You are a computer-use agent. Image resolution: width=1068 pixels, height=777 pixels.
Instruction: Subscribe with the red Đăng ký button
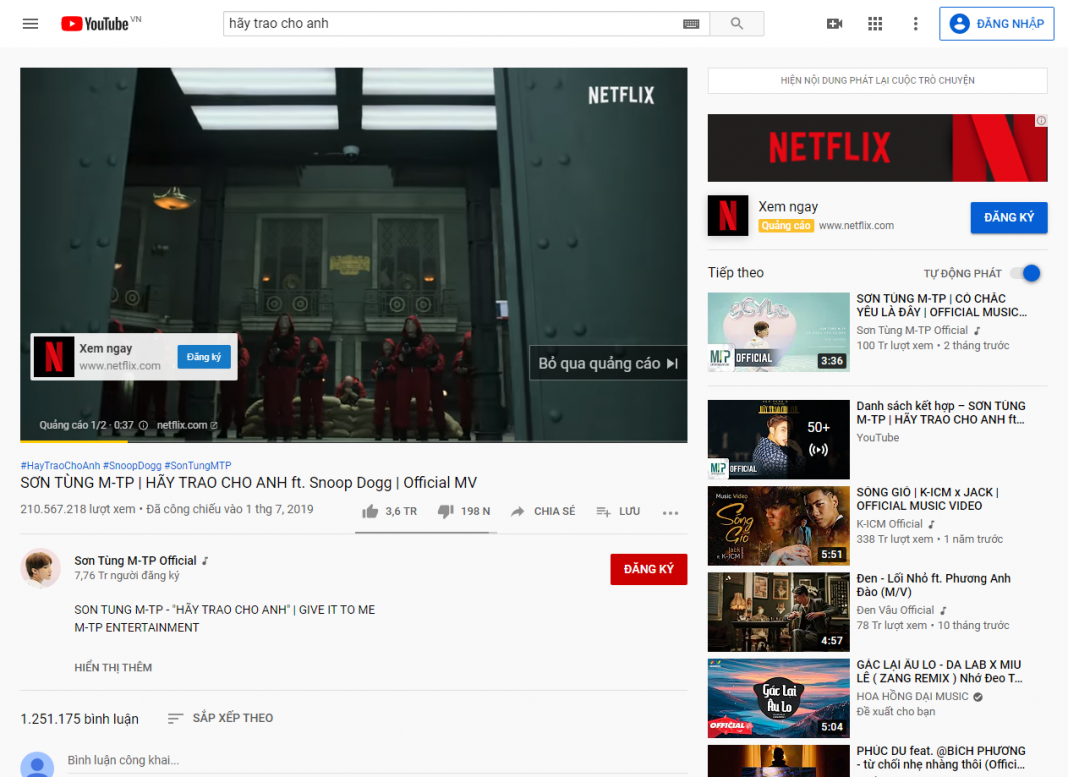coord(648,569)
